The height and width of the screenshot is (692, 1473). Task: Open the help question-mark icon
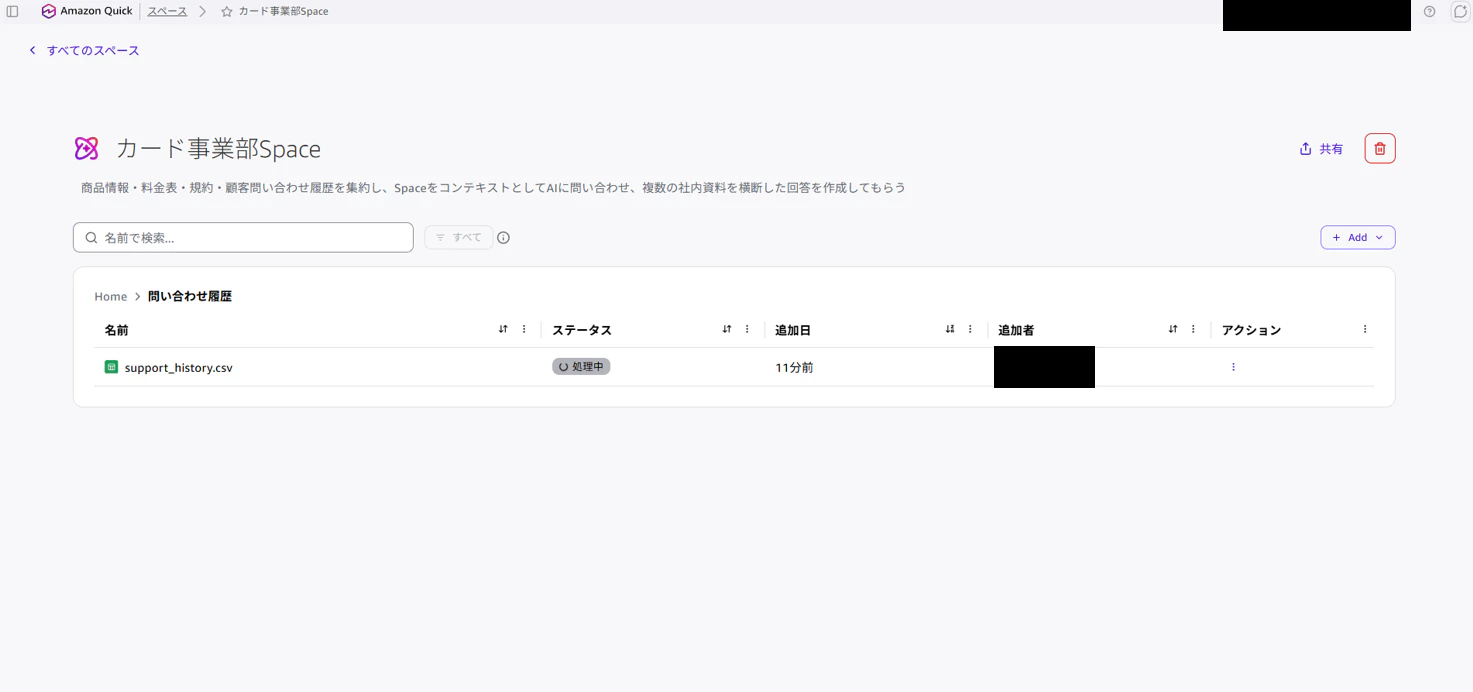click(1429, 11)
